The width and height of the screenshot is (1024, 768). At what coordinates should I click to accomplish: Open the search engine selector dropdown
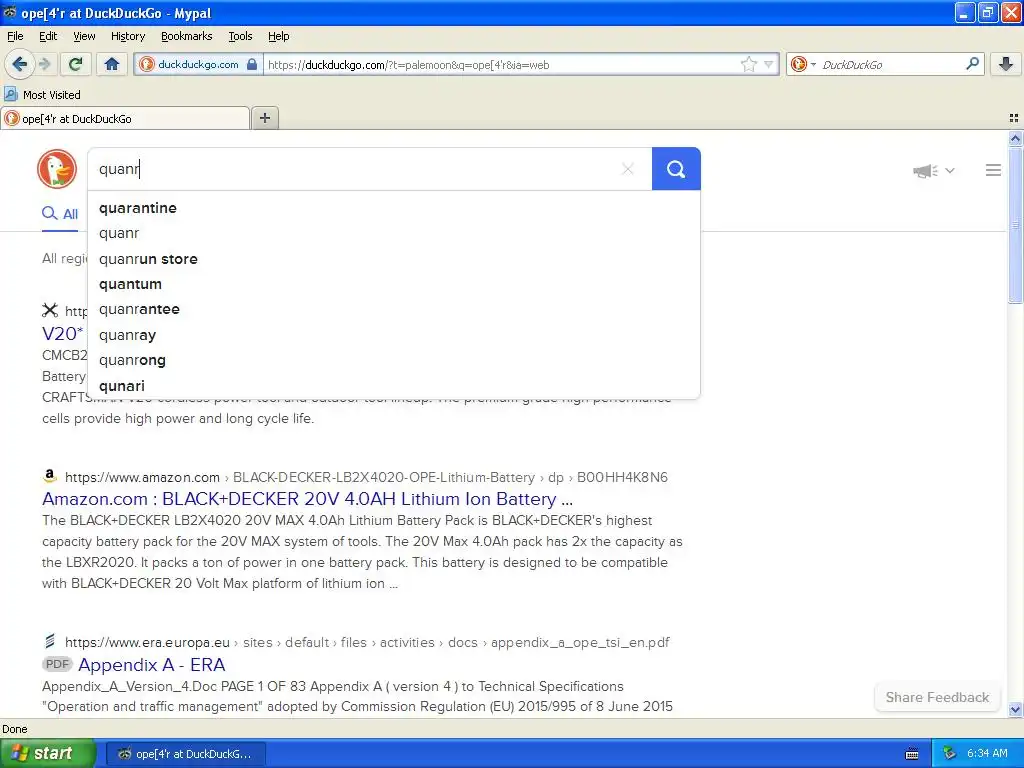pos(803,64)
